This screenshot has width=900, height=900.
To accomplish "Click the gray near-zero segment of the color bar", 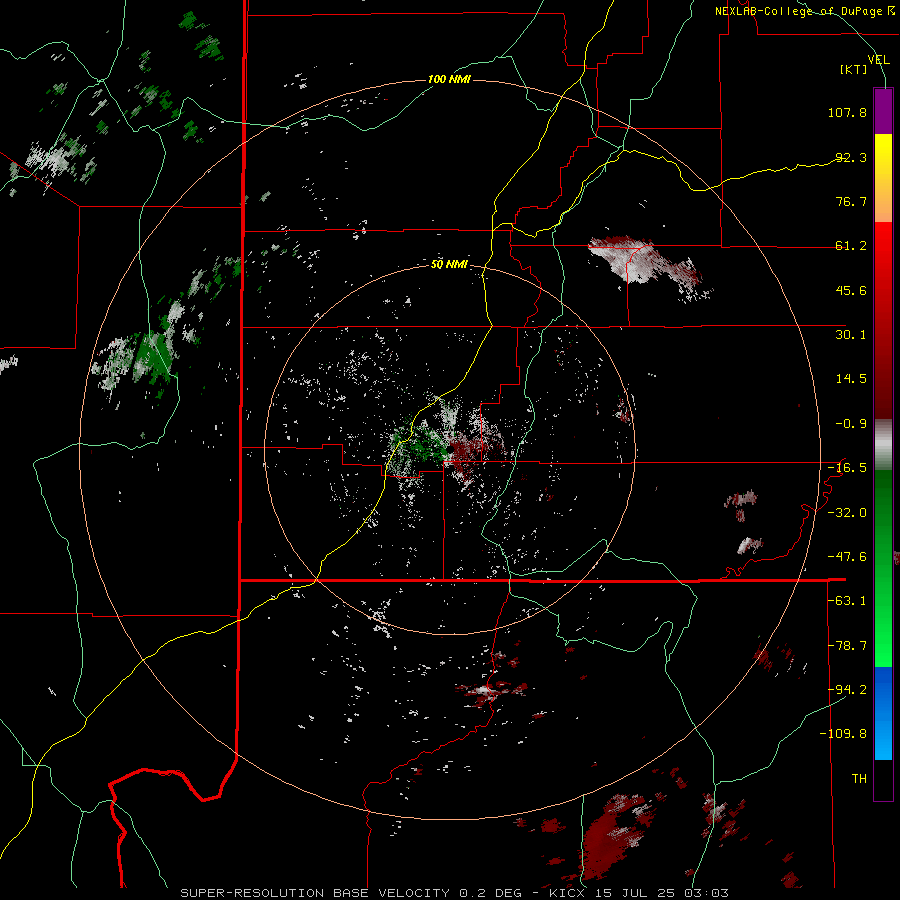I will tap(883, 445).
